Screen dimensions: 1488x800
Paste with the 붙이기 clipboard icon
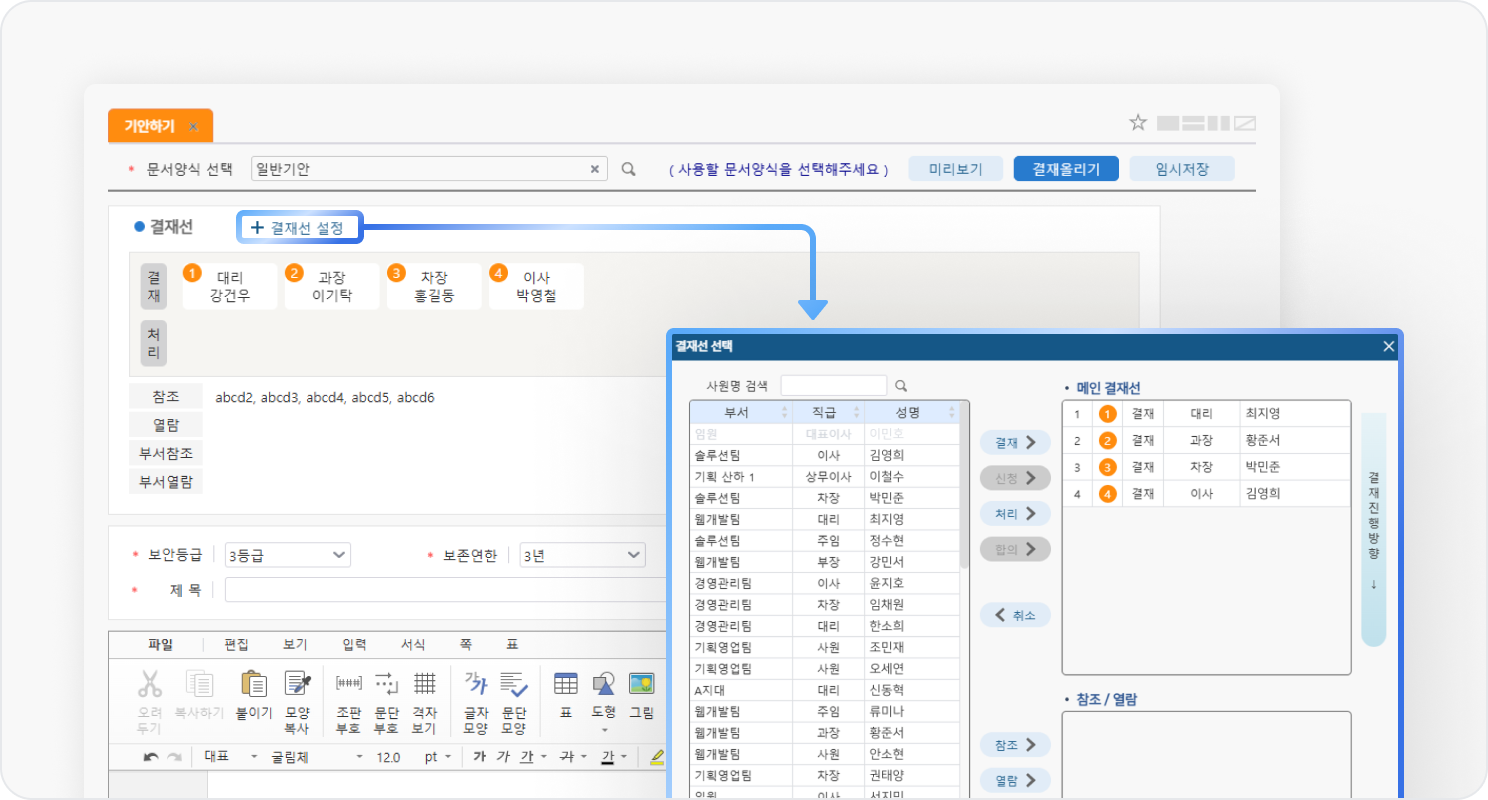coord(254,684)
